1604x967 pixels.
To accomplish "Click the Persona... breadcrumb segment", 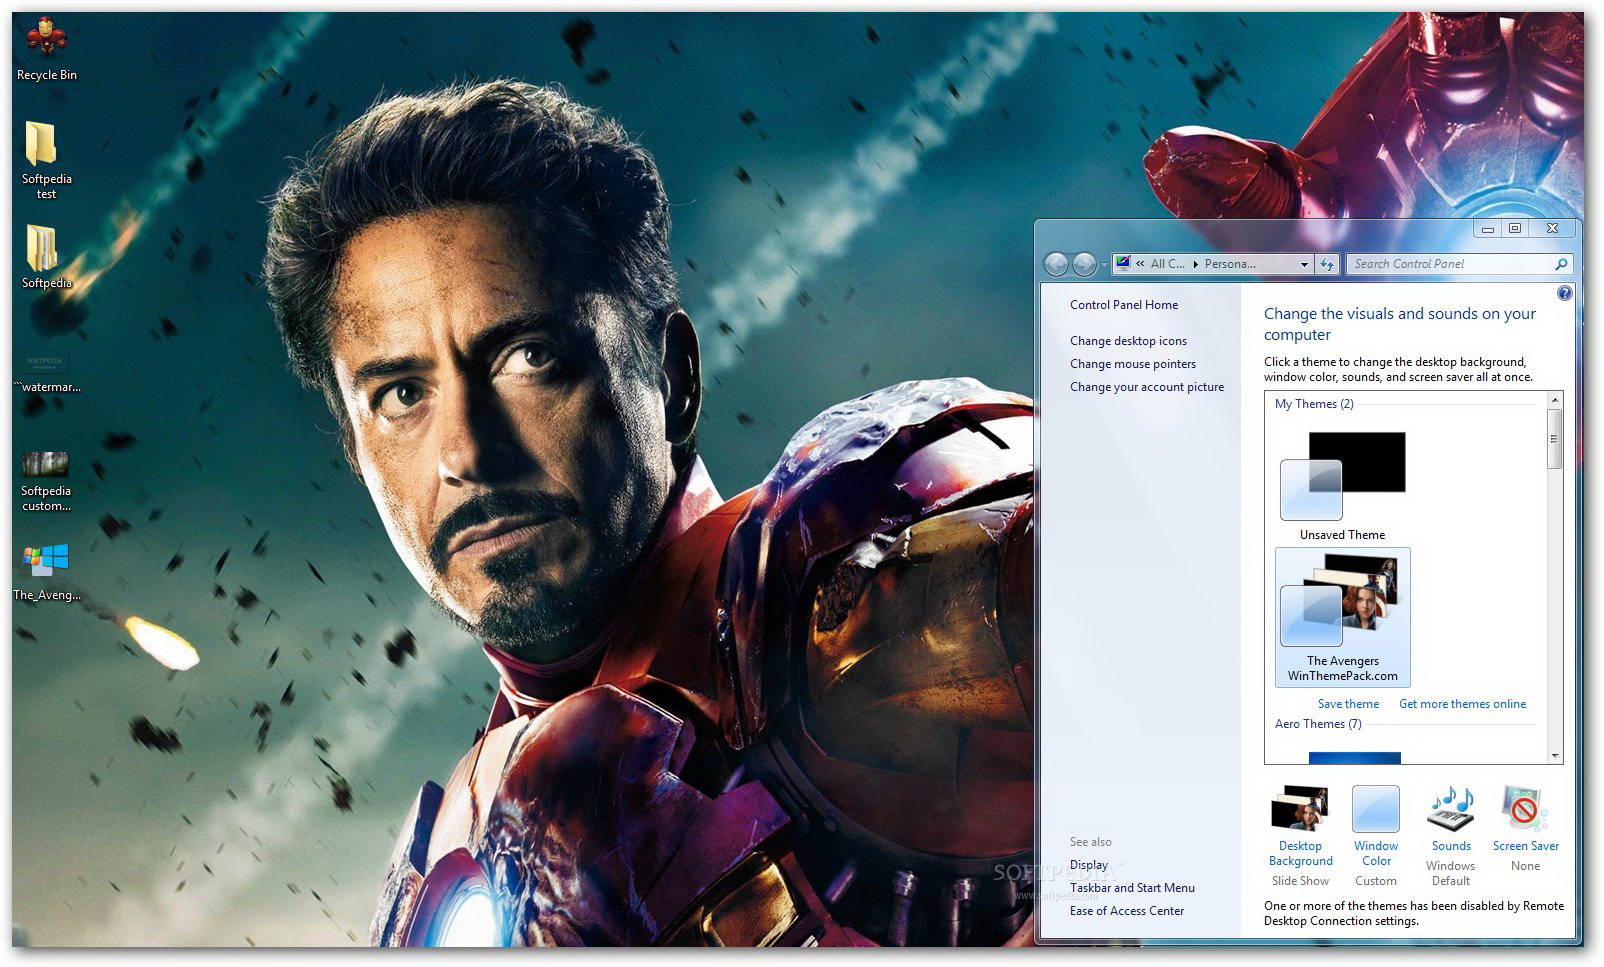I will (x=1230, y=264).
